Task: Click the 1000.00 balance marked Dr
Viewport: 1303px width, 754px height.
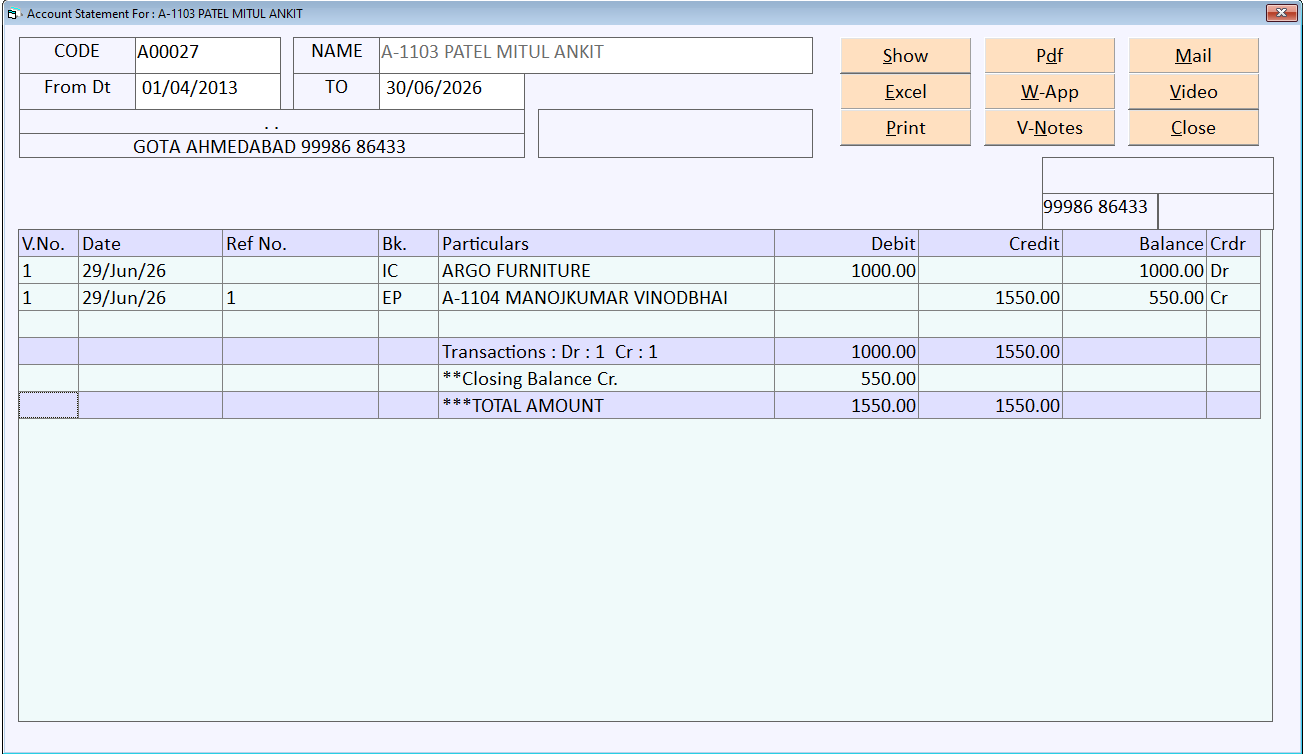Action: [1134, 271]
